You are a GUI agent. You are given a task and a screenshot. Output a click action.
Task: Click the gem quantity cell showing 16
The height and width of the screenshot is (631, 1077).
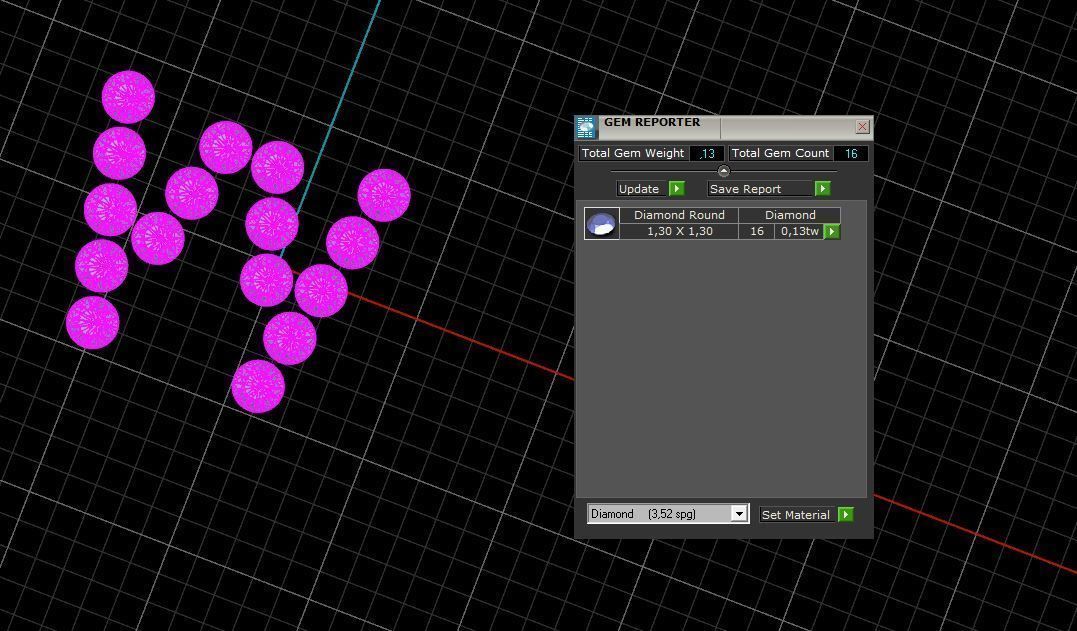tap(756, 231)
